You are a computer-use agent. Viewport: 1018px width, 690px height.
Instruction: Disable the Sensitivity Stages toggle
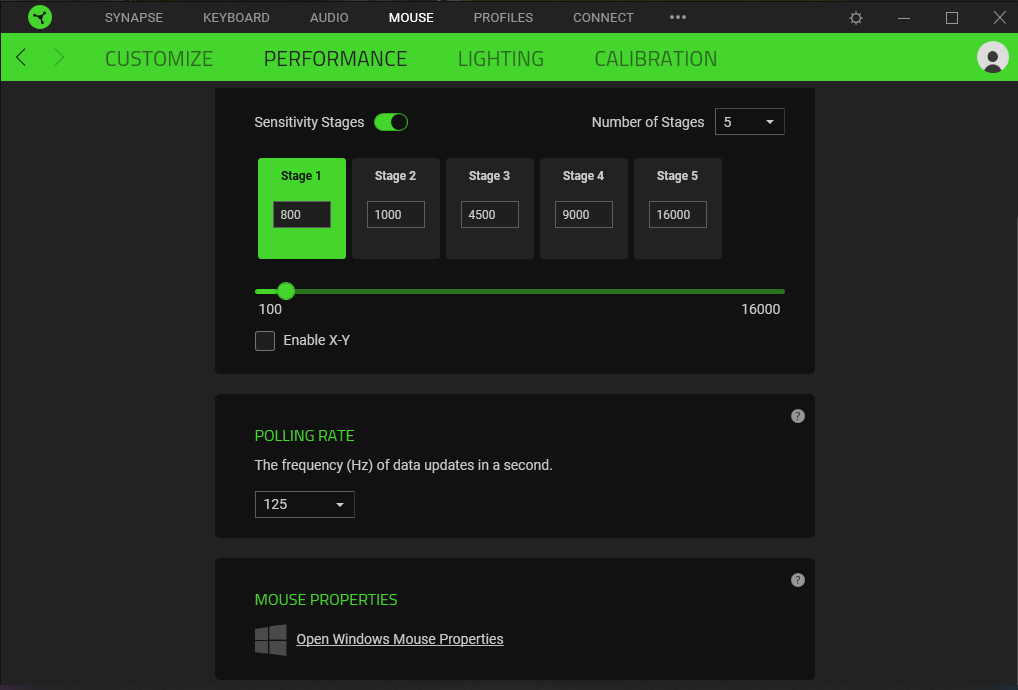391,122
